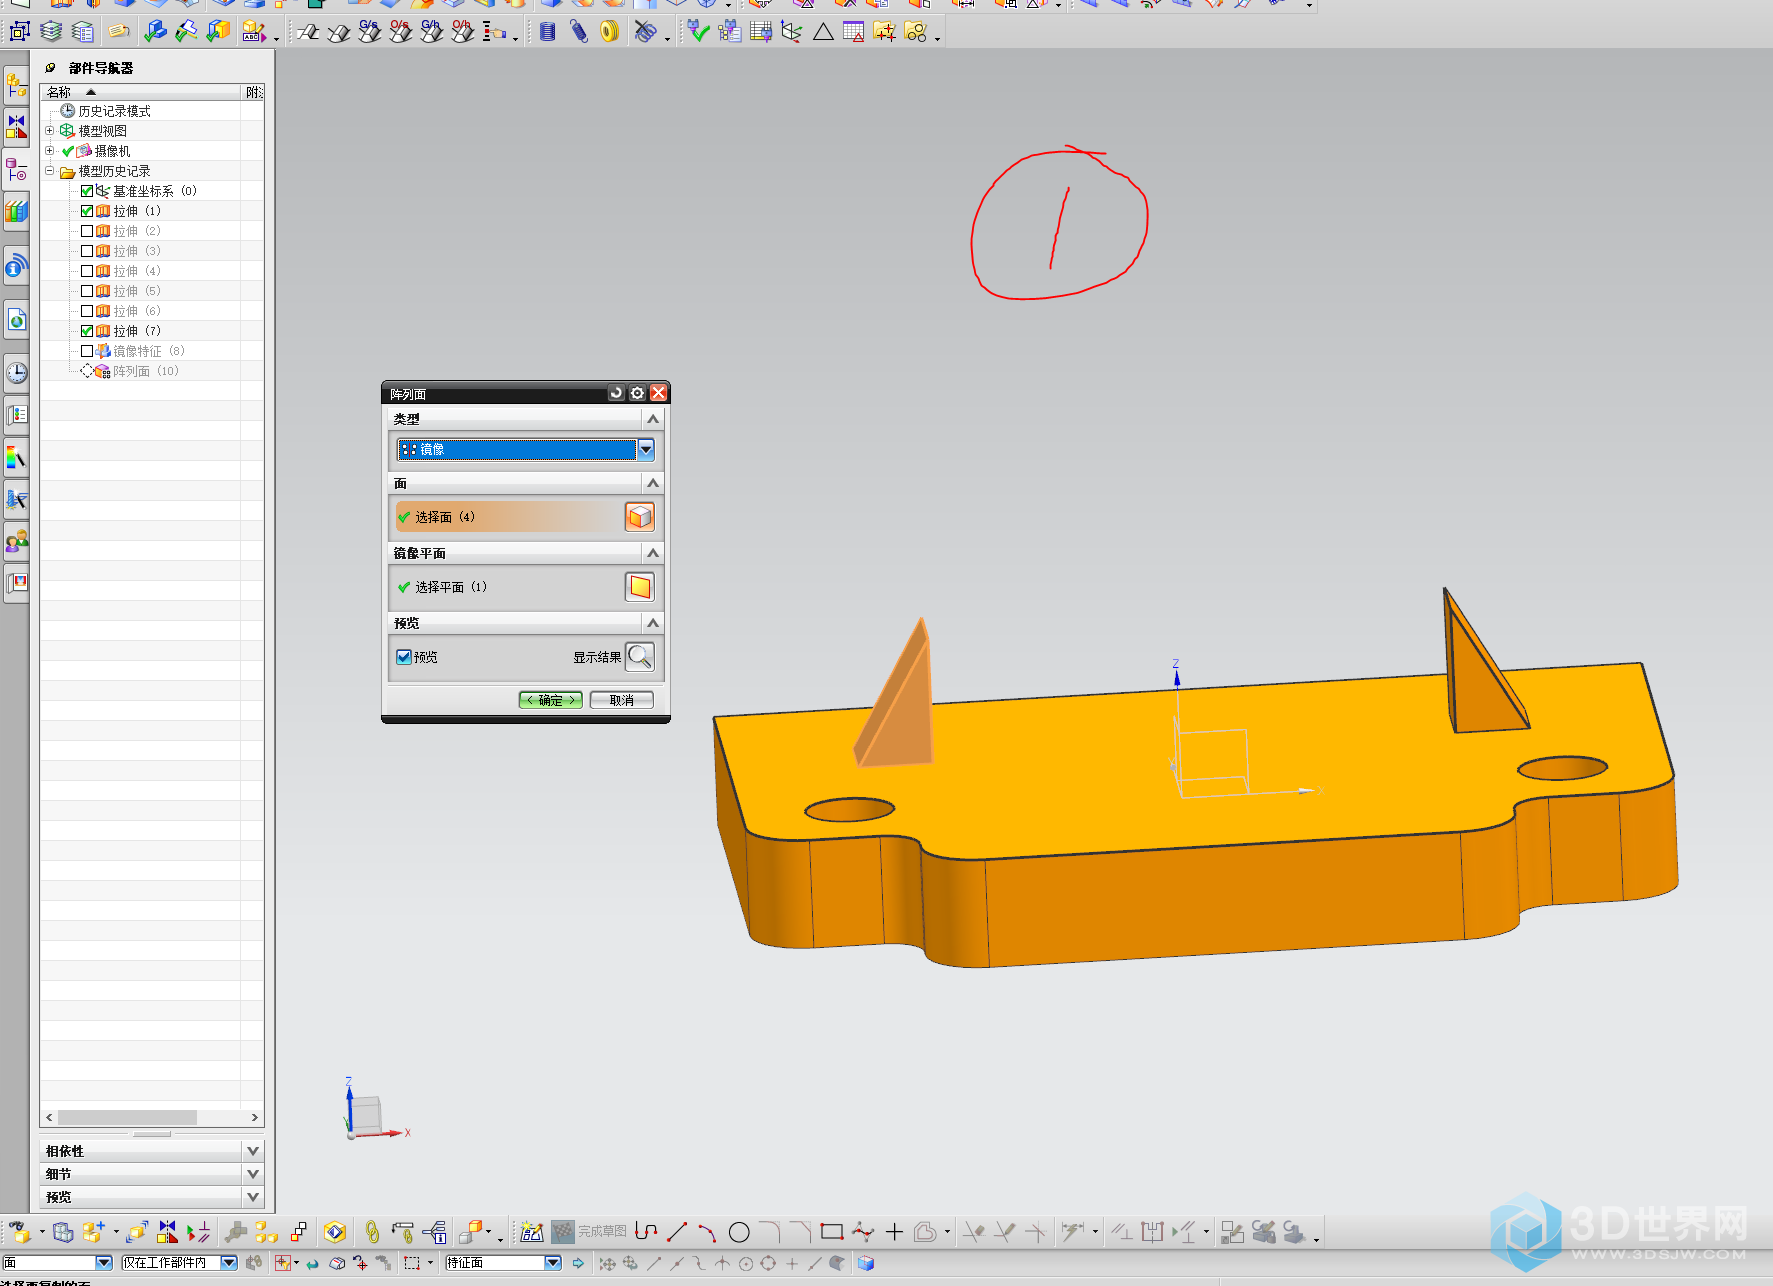Open the clock history sidebar icon
Viewport: 1773px width, 1286px height.
pyautogui.click(x=17, y=373)
